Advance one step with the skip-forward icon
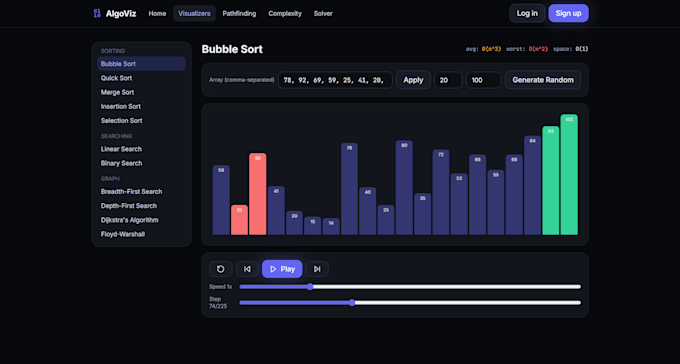The image size is (680, 364). coord(317,269)
